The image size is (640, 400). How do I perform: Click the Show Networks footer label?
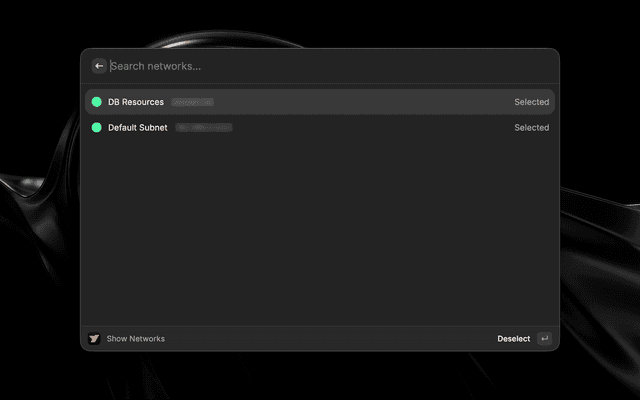136,339
